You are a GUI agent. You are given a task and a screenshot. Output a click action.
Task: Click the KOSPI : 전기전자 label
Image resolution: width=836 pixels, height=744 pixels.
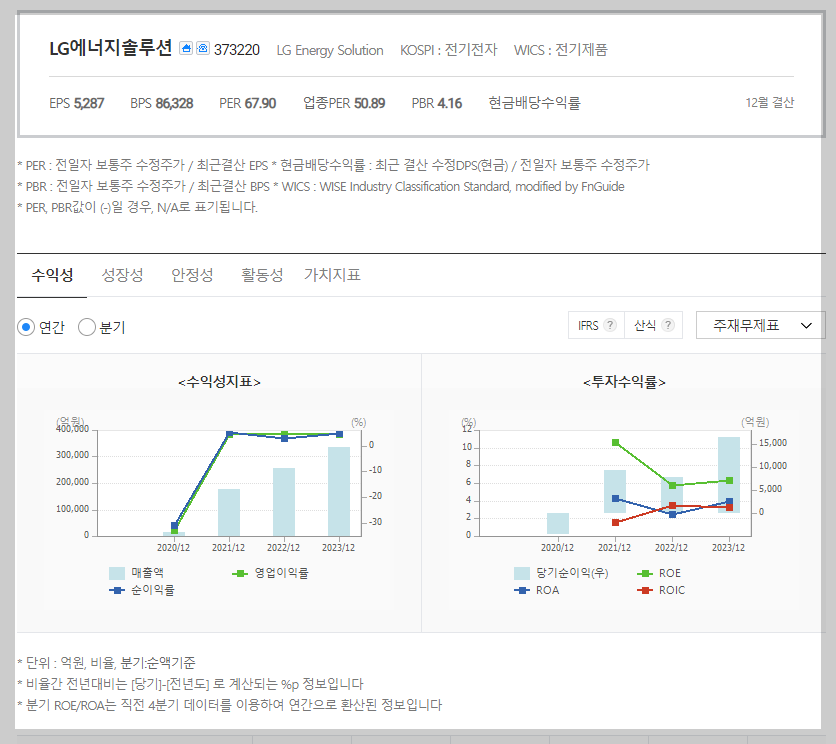448,50
